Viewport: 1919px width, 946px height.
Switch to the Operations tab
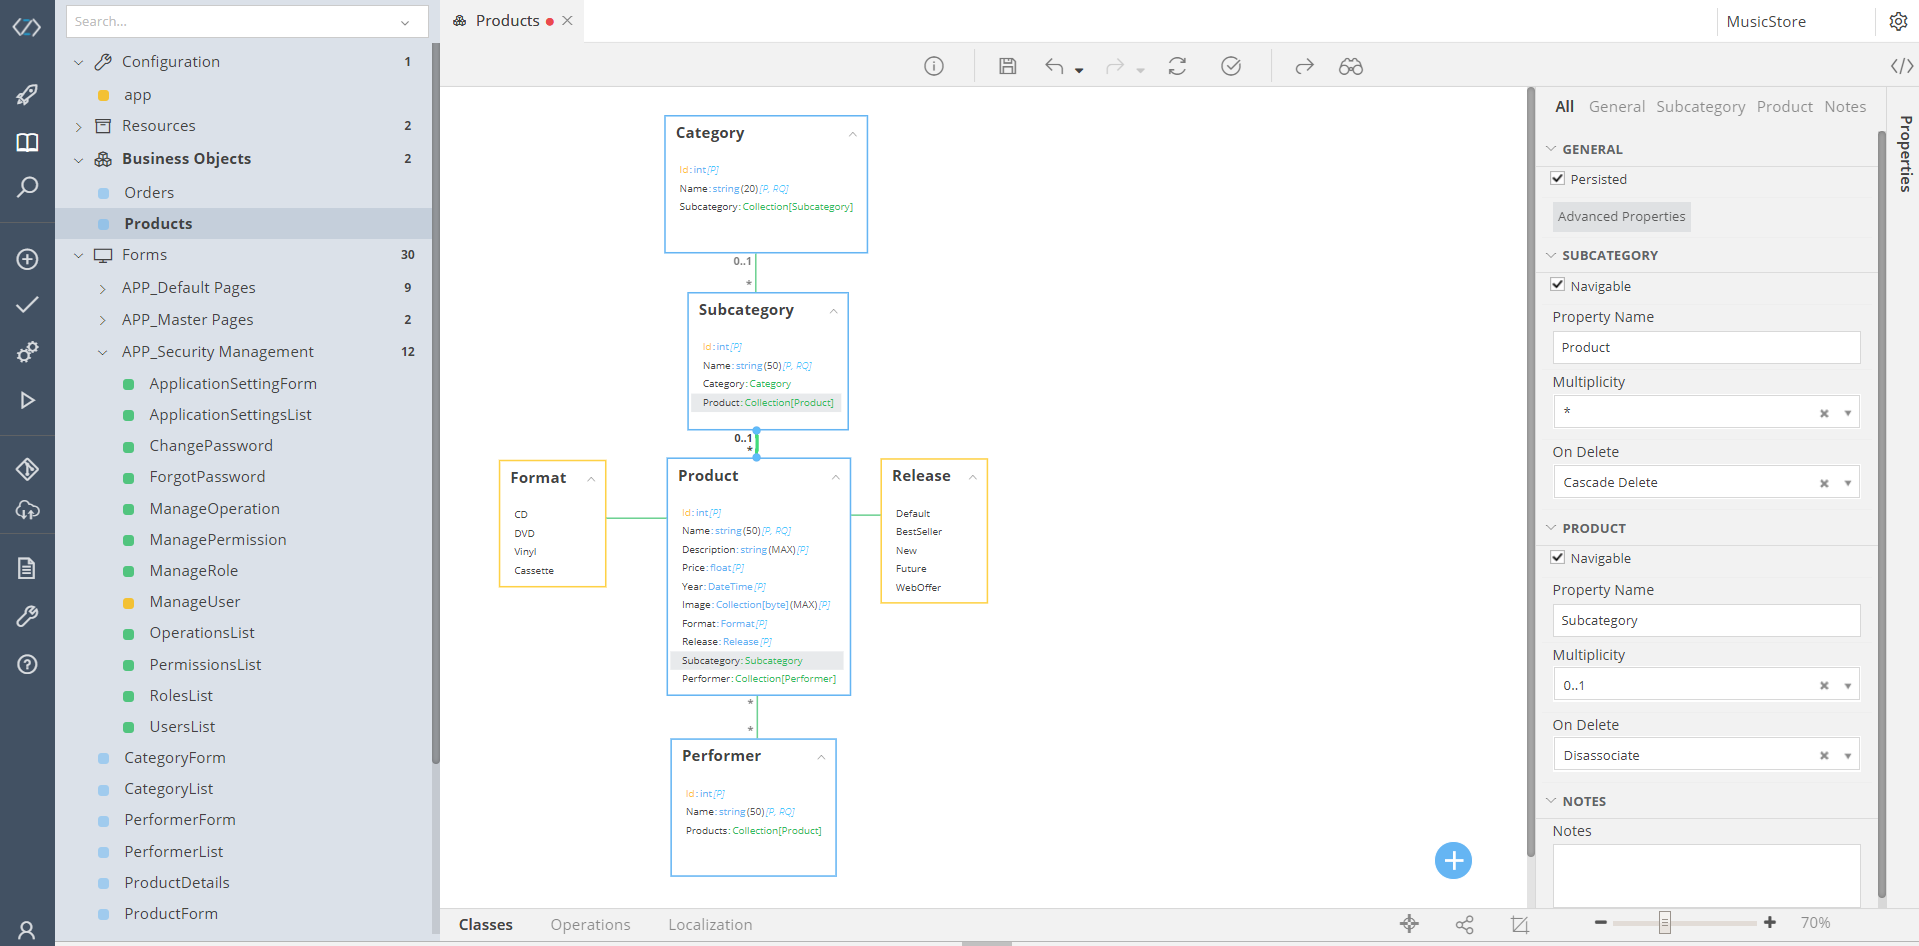click(x=590, y=924)
